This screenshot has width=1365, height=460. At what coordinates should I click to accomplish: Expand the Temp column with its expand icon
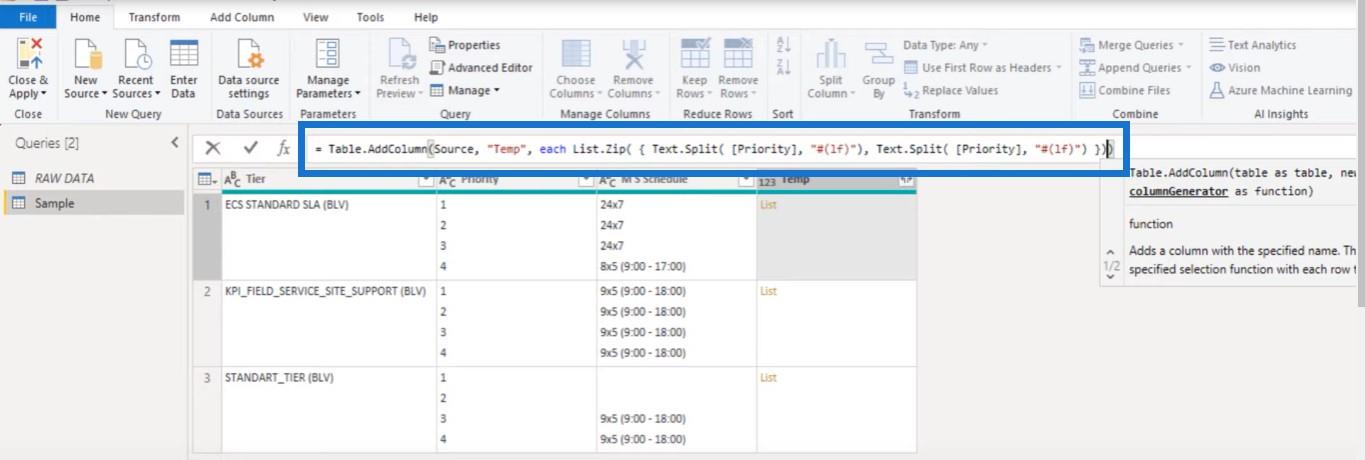tap(906, 179)
